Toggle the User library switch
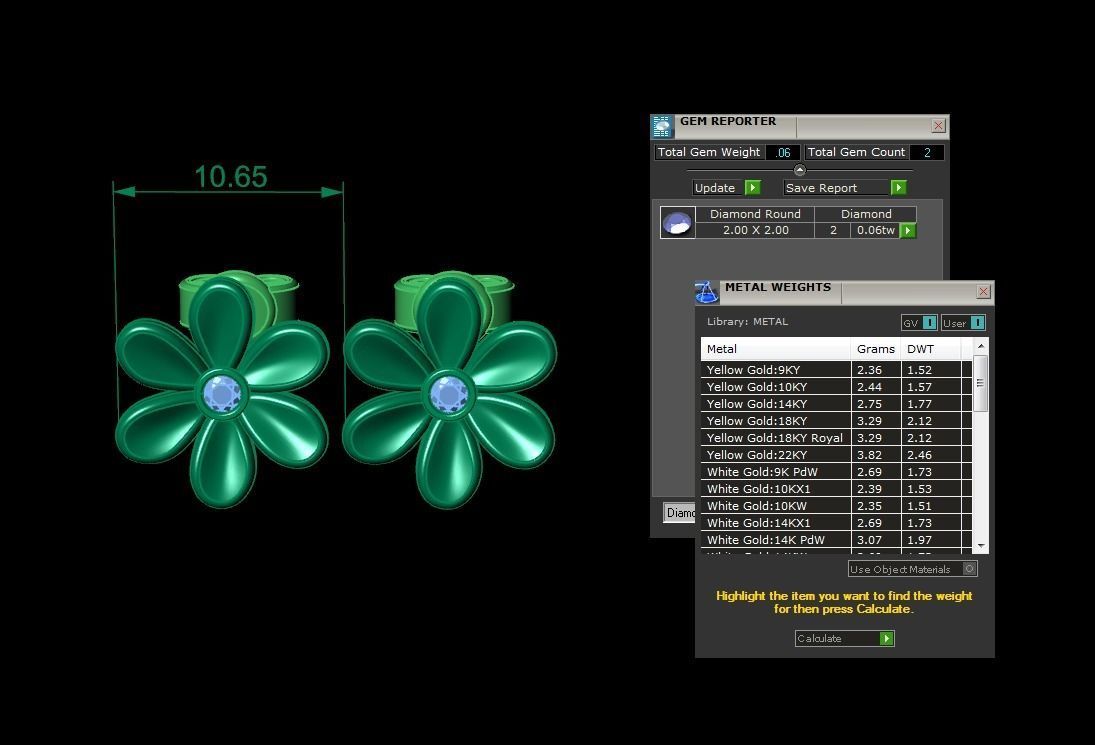The height and width of the screenshot is (745, 1095). click(963, 323)
